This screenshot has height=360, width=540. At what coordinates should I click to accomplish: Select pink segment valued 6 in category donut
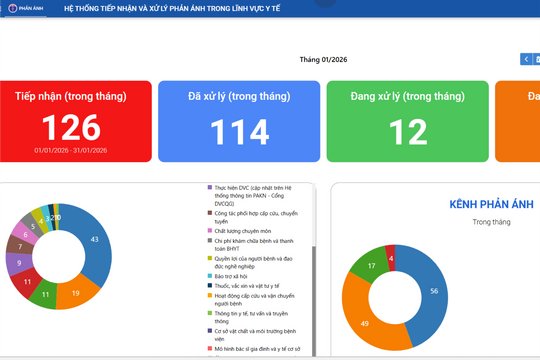pyautogui.click(x=25, y=235)
